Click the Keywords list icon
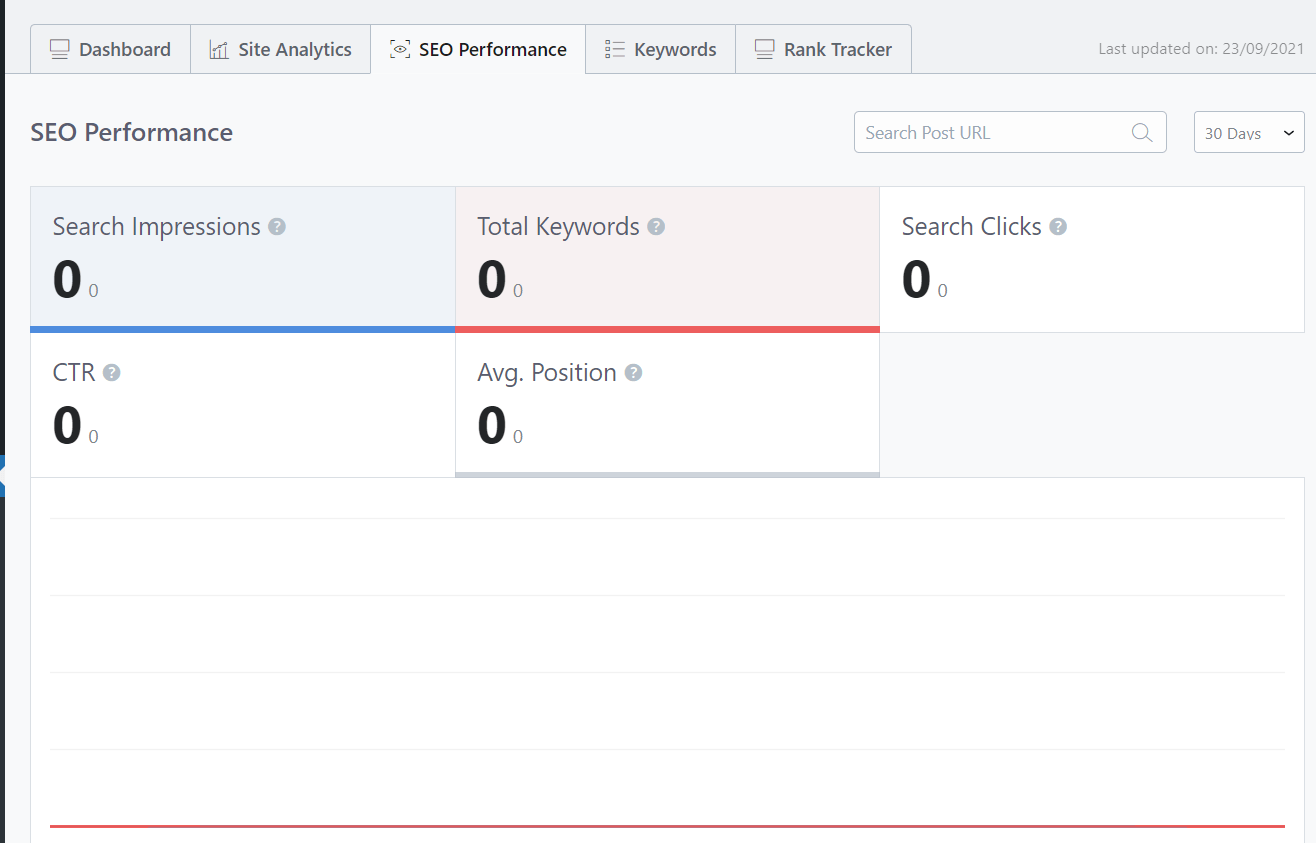This screenshot has width=1316, height=843. coord(615,49)
